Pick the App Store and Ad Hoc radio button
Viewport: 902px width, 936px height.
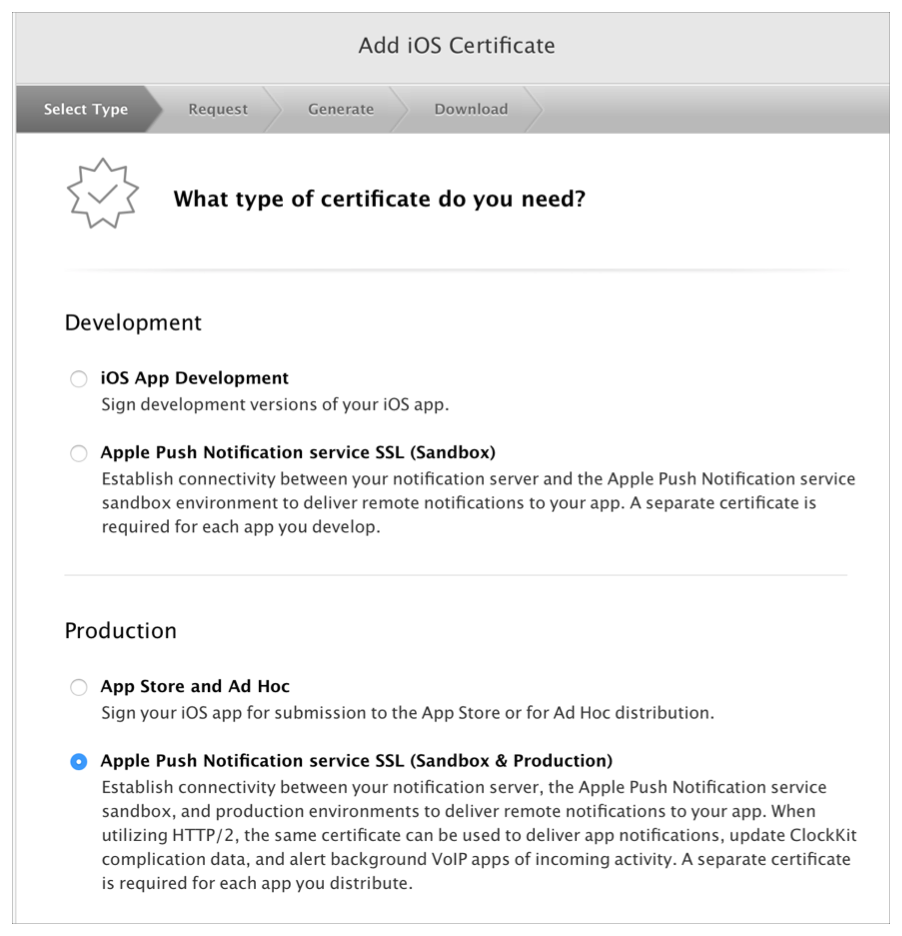[x=78, y=687]
